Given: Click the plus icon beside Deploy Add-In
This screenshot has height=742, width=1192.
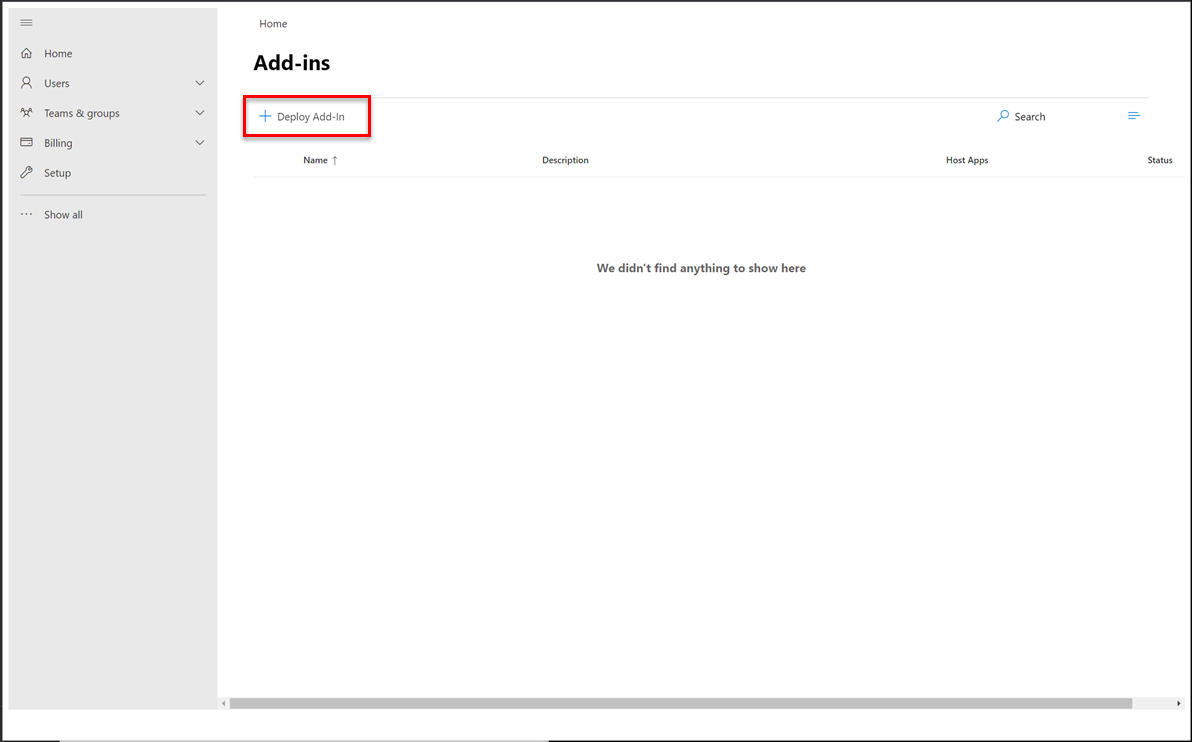Looking at the screenshot, I should (265, 116).
